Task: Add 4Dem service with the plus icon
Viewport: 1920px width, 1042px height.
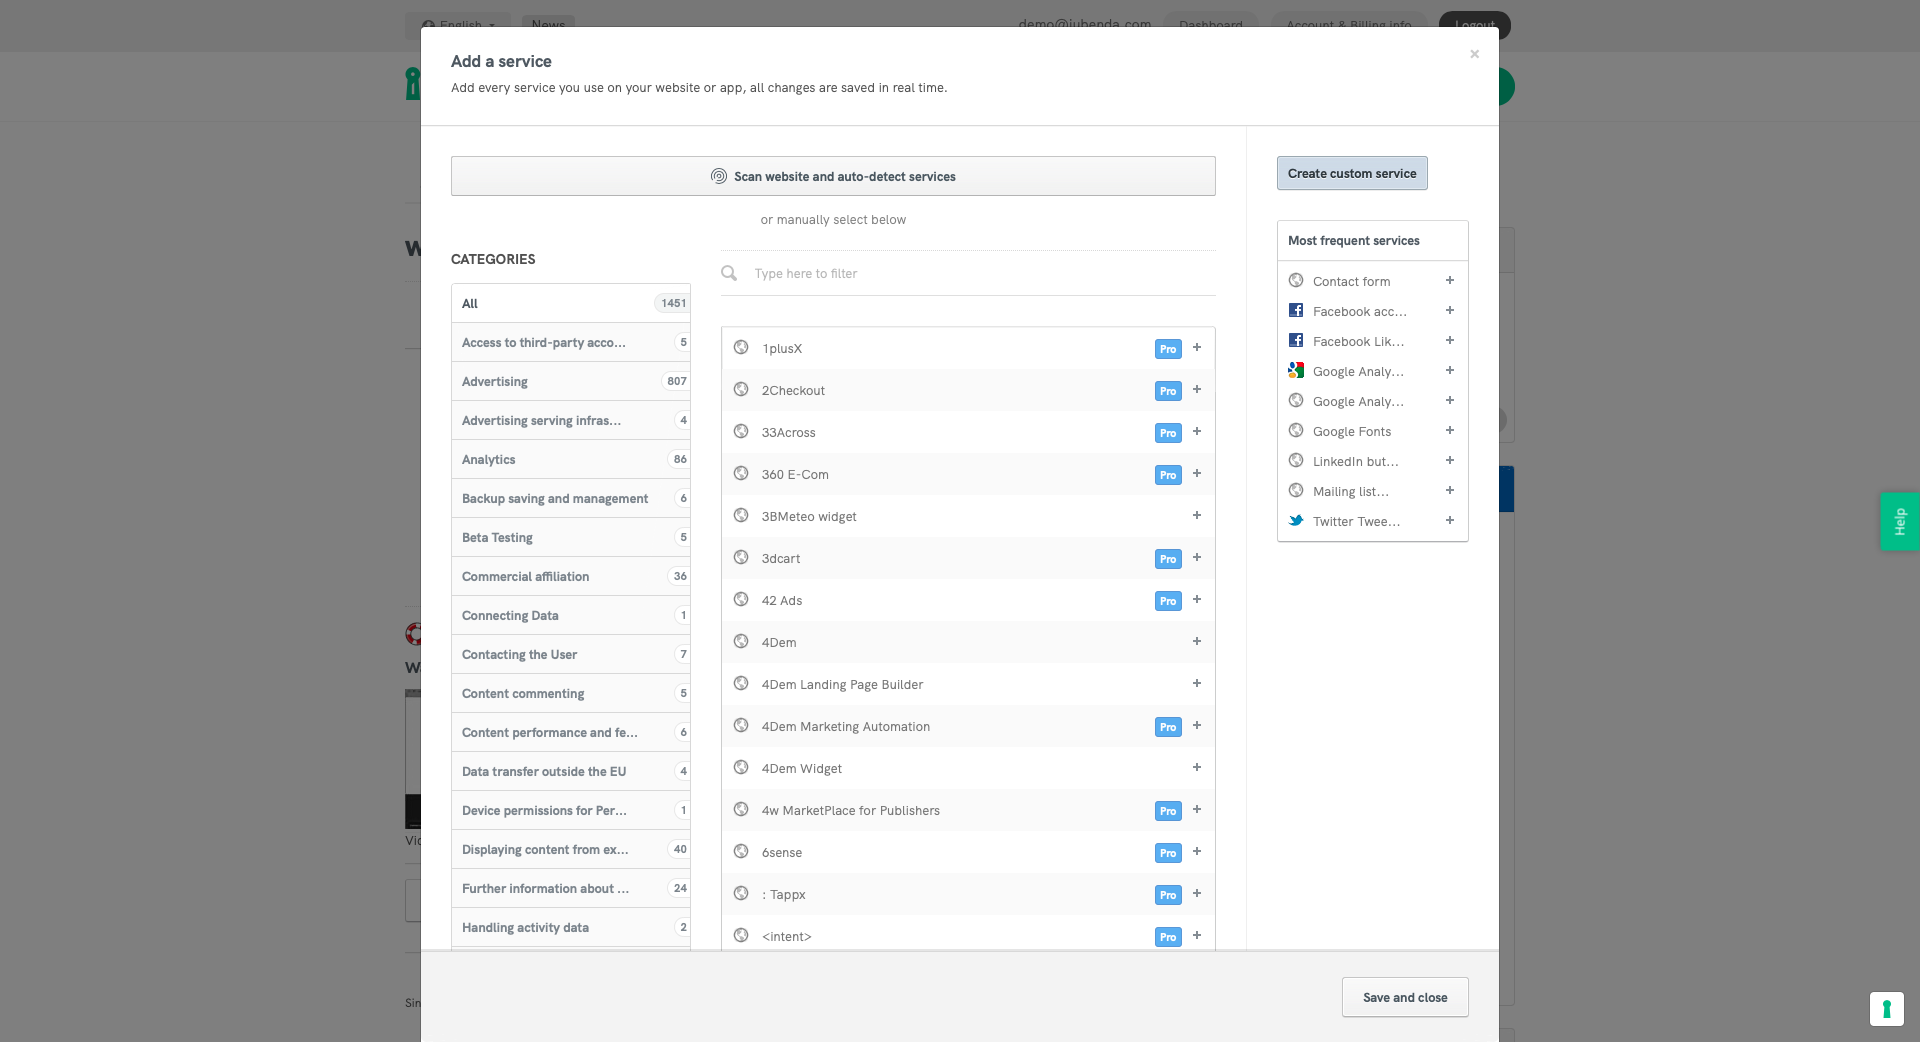Action: tap(1196, 641)
